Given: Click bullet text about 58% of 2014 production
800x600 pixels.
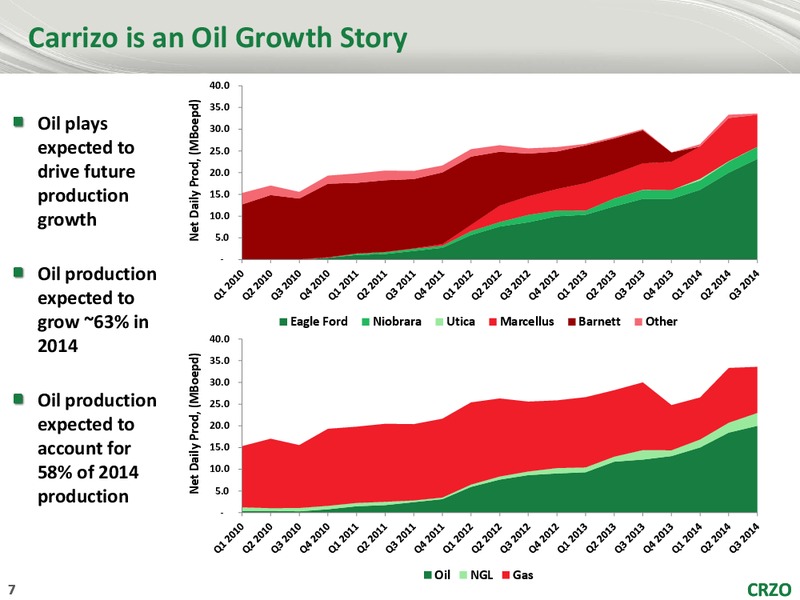Looking at the screenshot, I should pyautogui.click(x=97, y=448).
